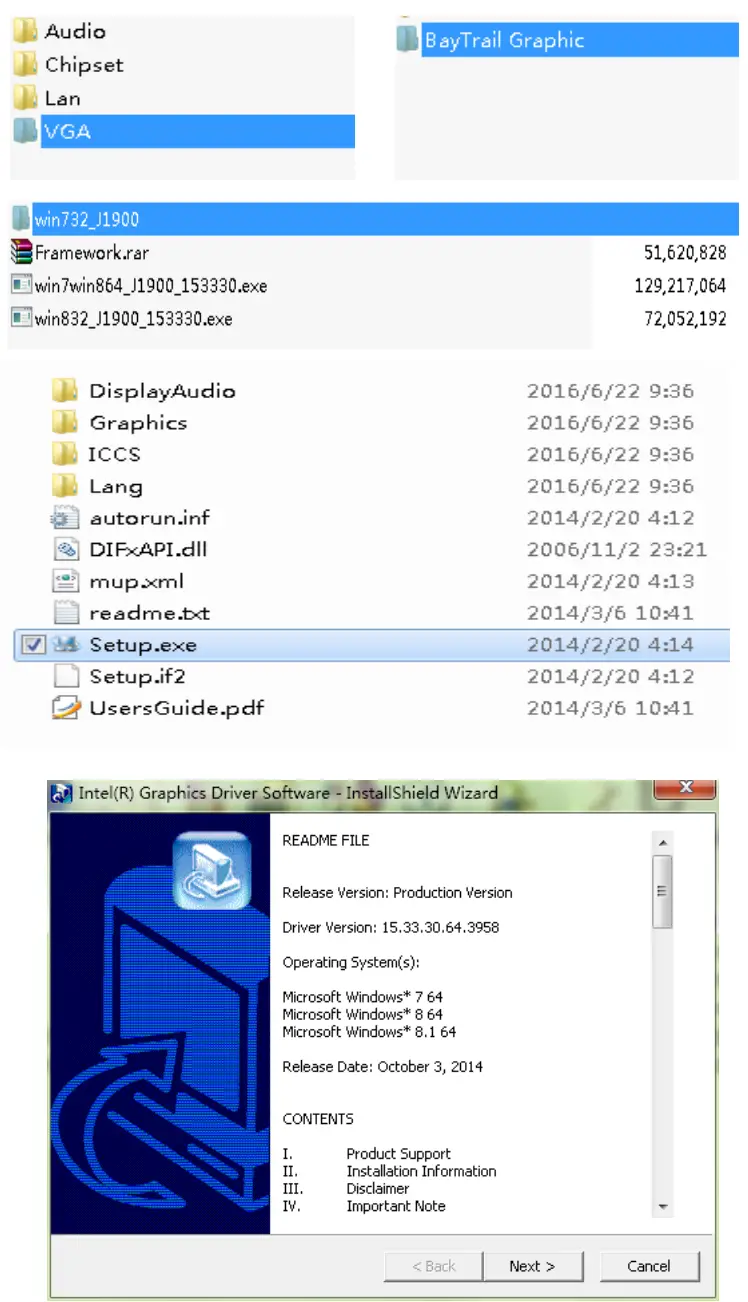Open the Chipset folder icon
This screenshot has width=748, height=1302.
click(25, 65)
